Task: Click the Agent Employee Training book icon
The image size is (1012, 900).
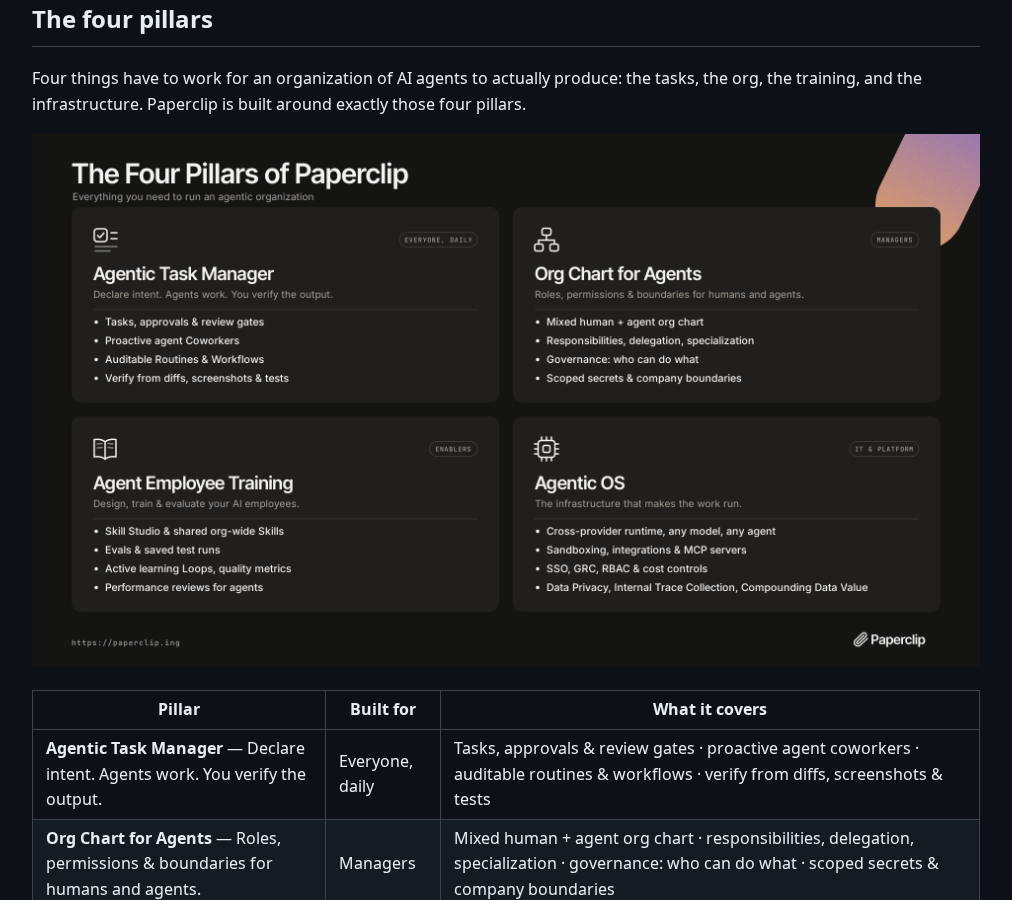Action: (x=105, y=449)
